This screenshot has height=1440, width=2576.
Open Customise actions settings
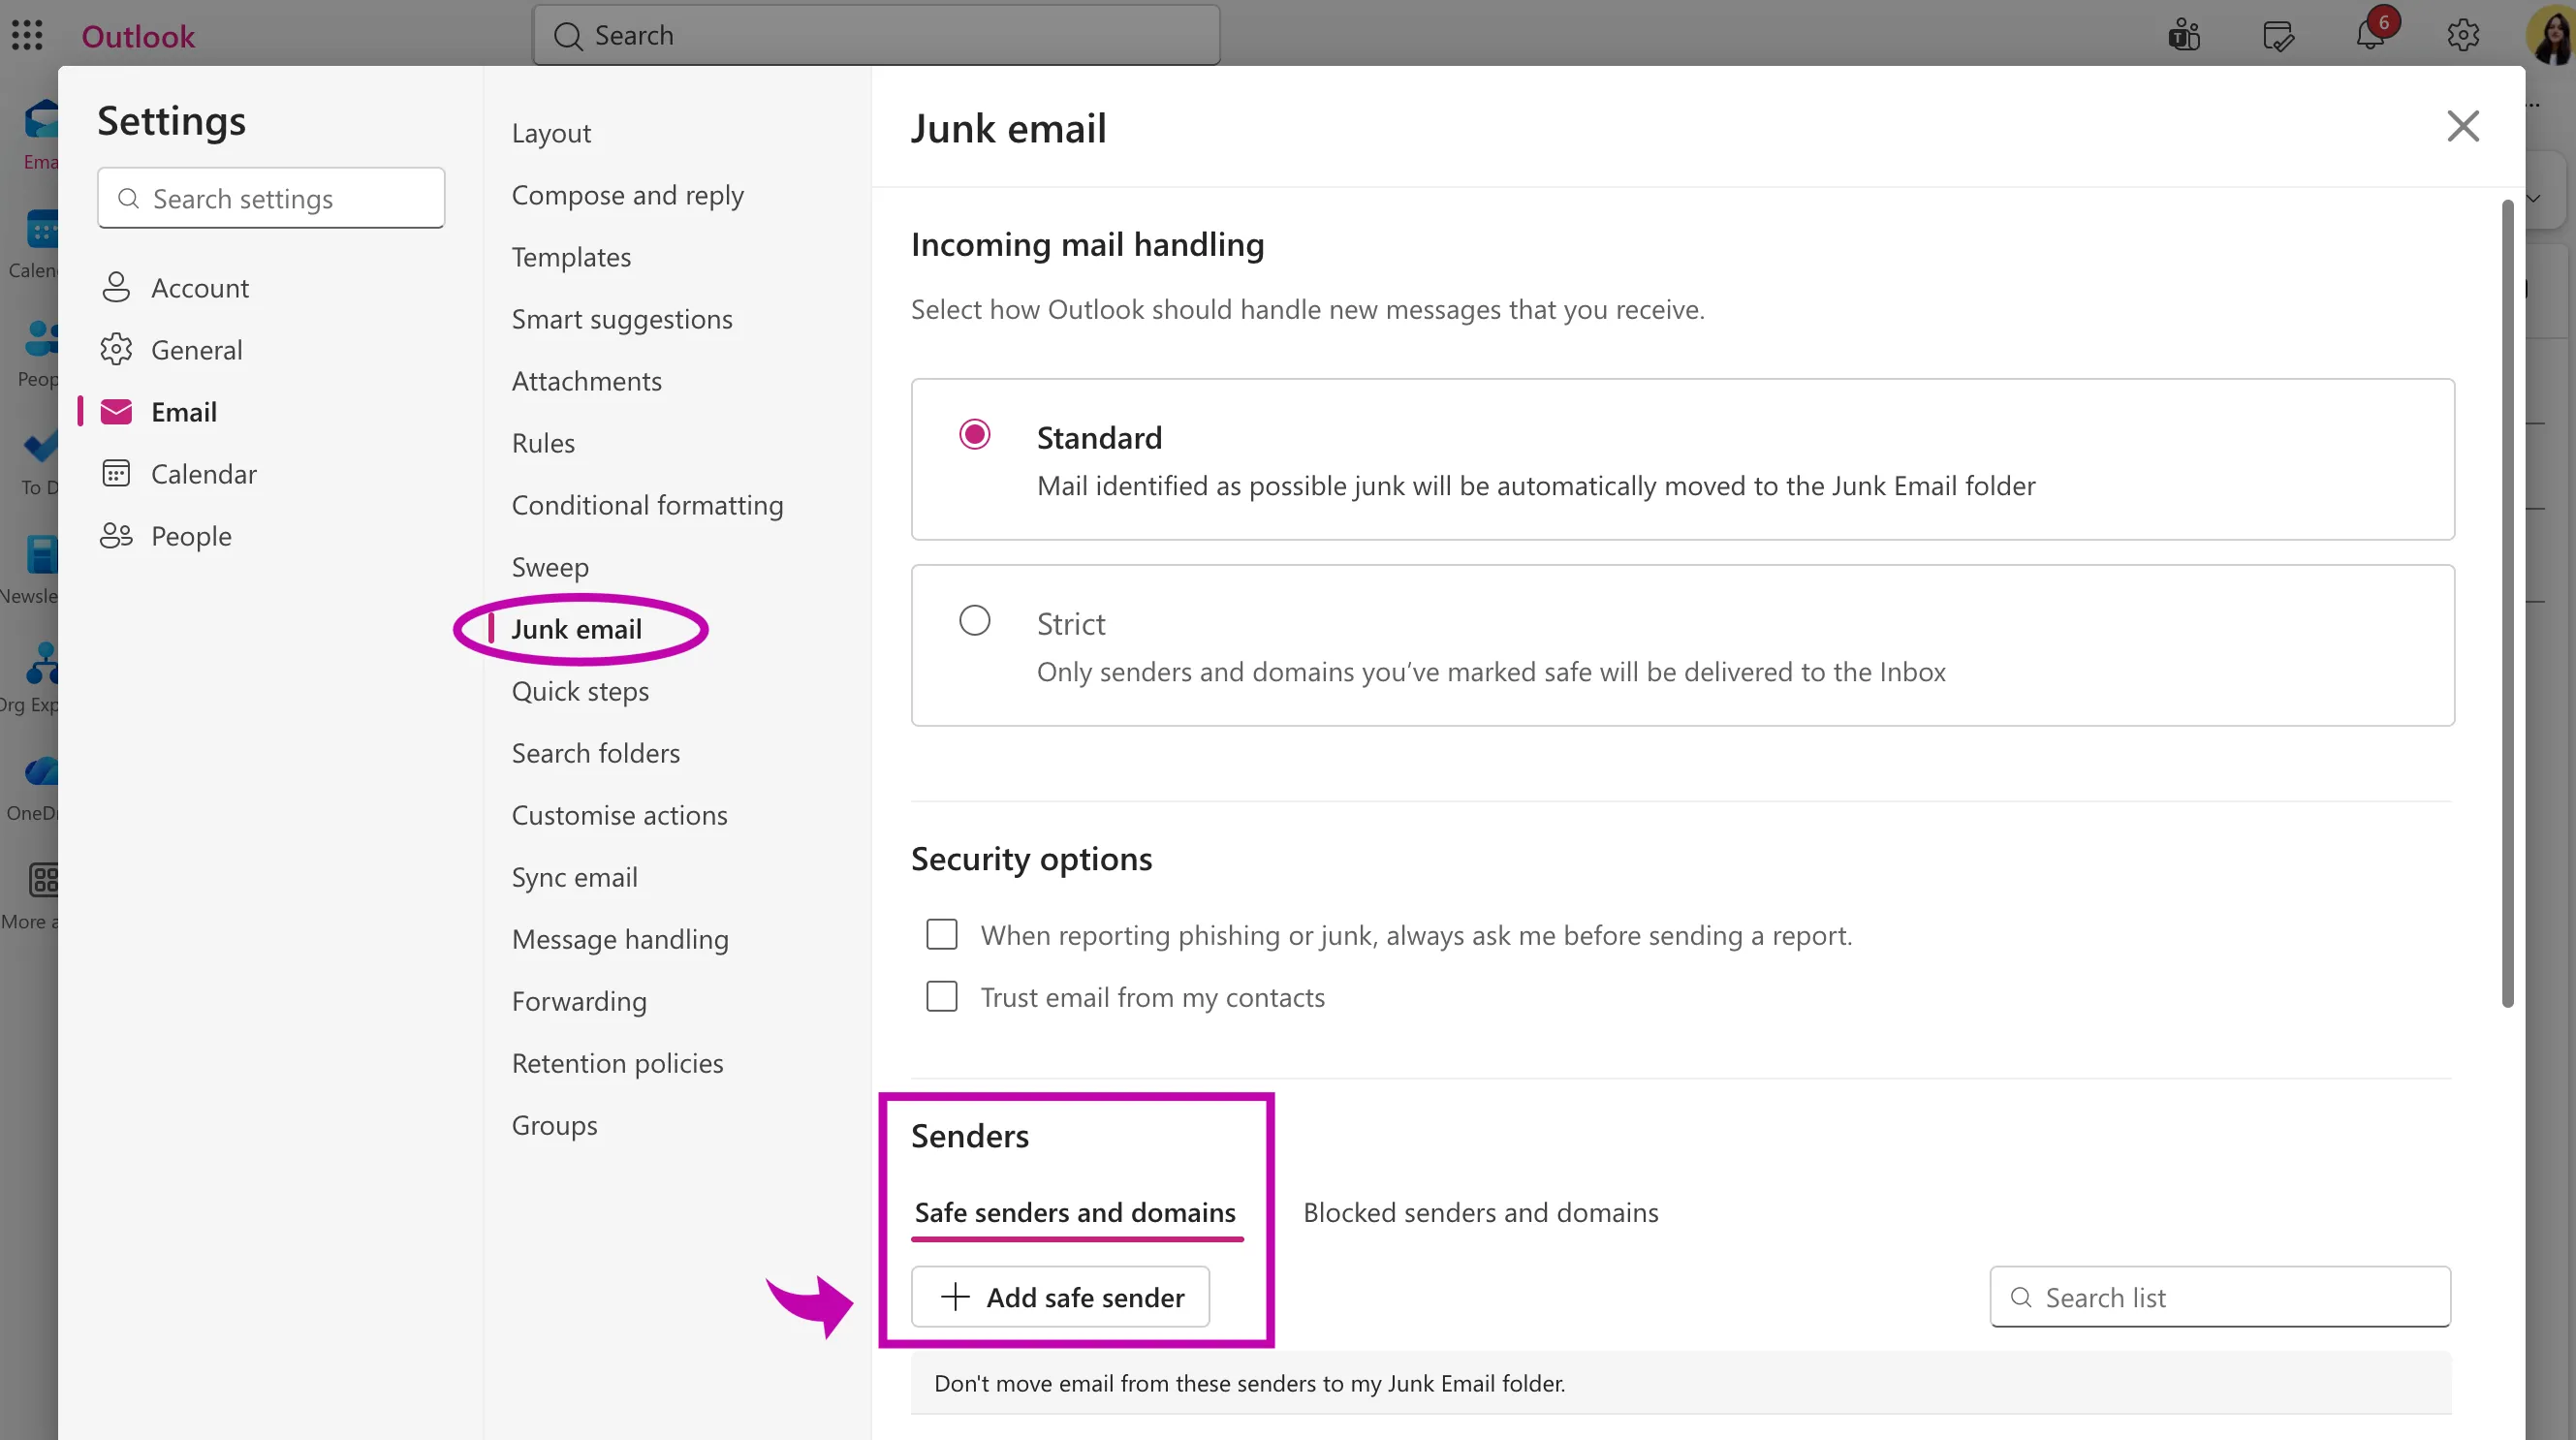619,815
